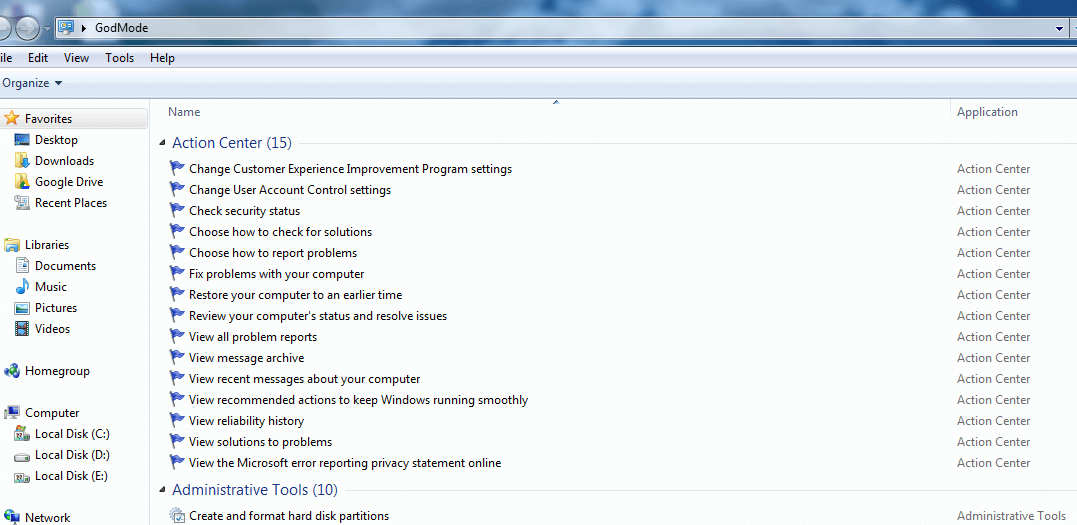Select the Computer label in the navigation pane
Image resolution: width=1077 pixels, height=525 pixels.
[x=52, y=413]
